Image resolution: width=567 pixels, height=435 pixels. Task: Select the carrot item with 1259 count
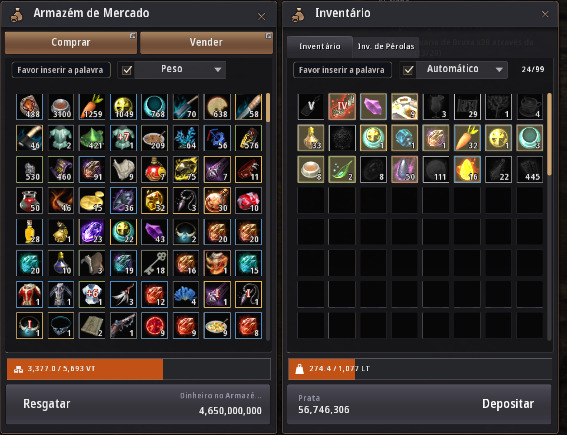pos(92,107)
